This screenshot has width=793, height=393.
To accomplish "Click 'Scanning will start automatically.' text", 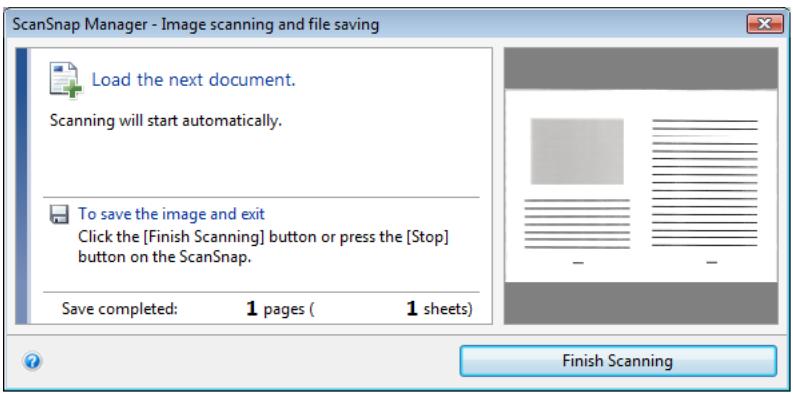I will click(x=165, y=121).
